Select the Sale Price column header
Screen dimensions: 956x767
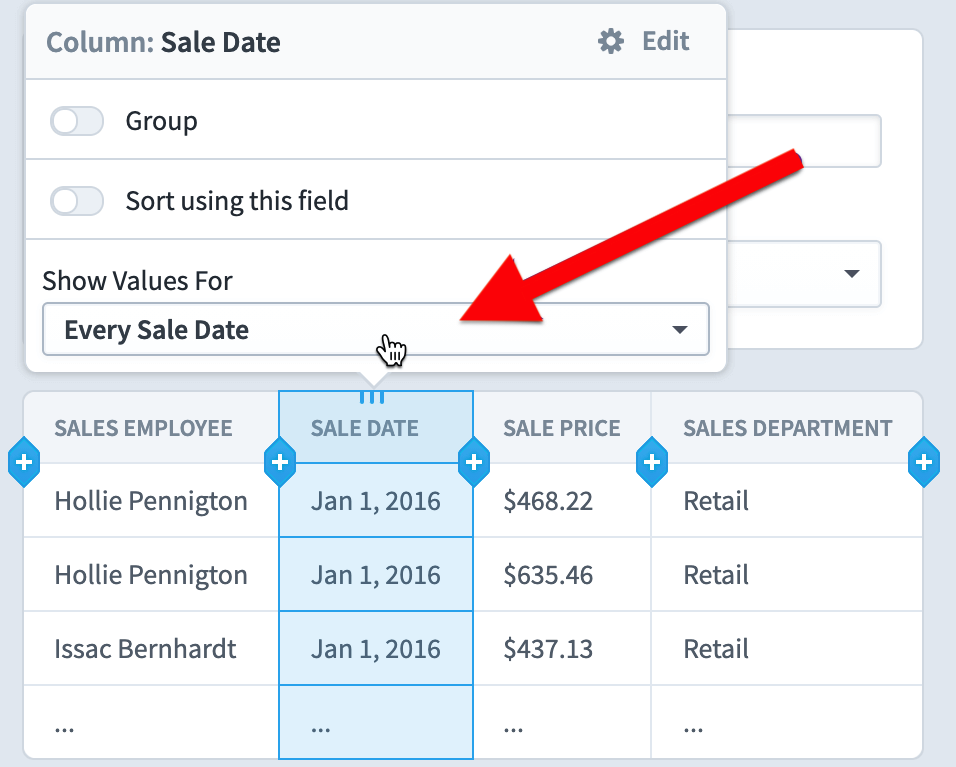point(562,428)
